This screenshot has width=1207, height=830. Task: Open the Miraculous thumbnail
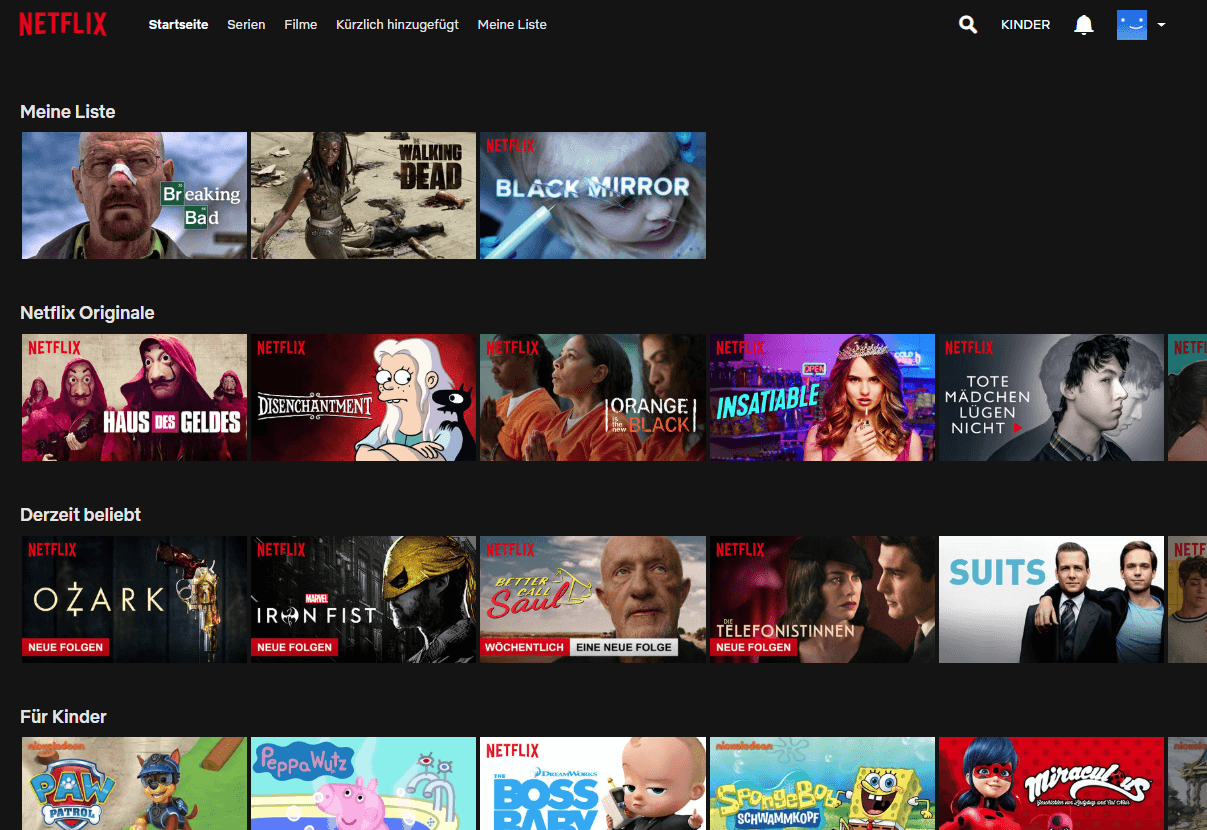(x=1051, y=784)
